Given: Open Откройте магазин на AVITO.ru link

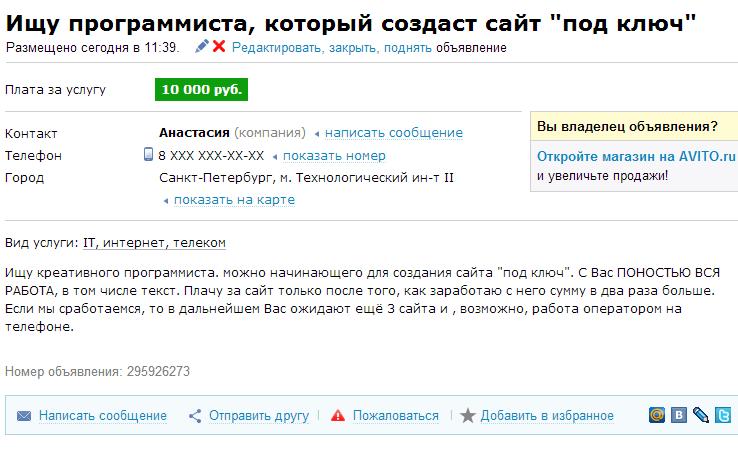Looking at the screenshot, I should (x=636, y=156).
